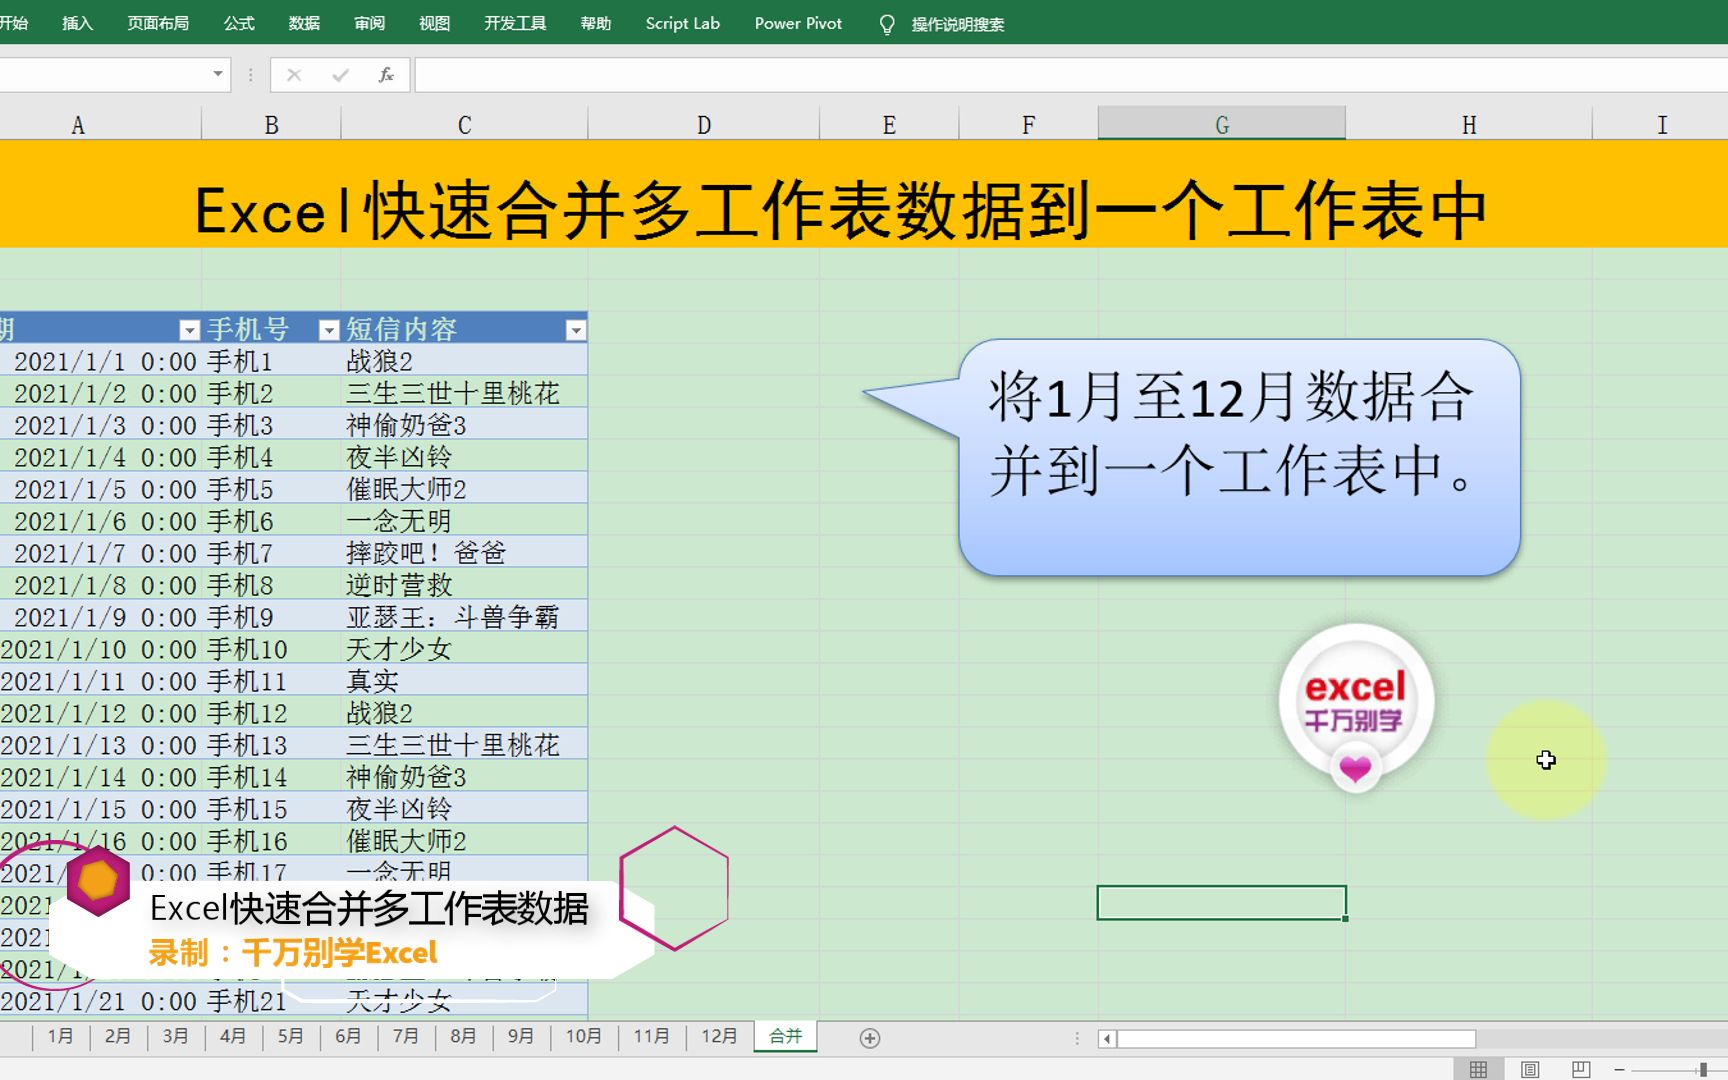Viewport: 1728px width, 1080px height.
Task: Select column E header
Action: [x=889, y=125]
